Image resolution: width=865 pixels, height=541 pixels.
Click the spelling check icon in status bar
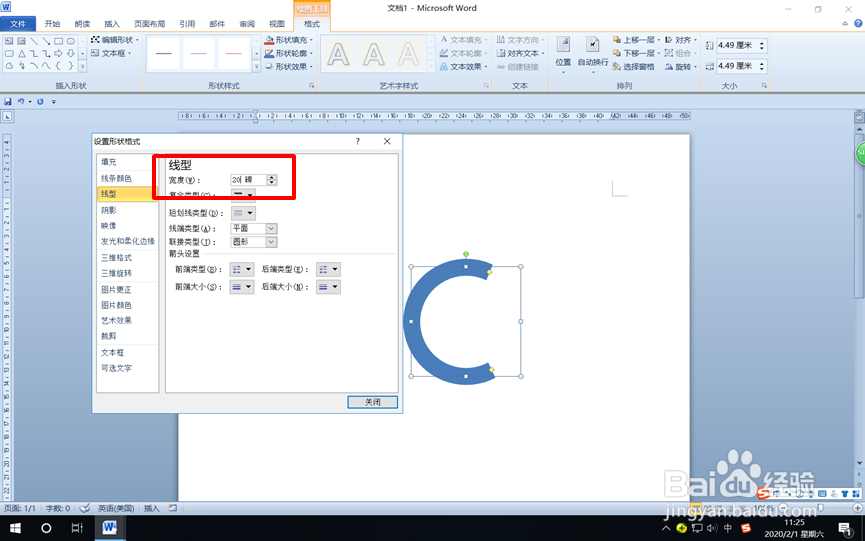[85, 508]
